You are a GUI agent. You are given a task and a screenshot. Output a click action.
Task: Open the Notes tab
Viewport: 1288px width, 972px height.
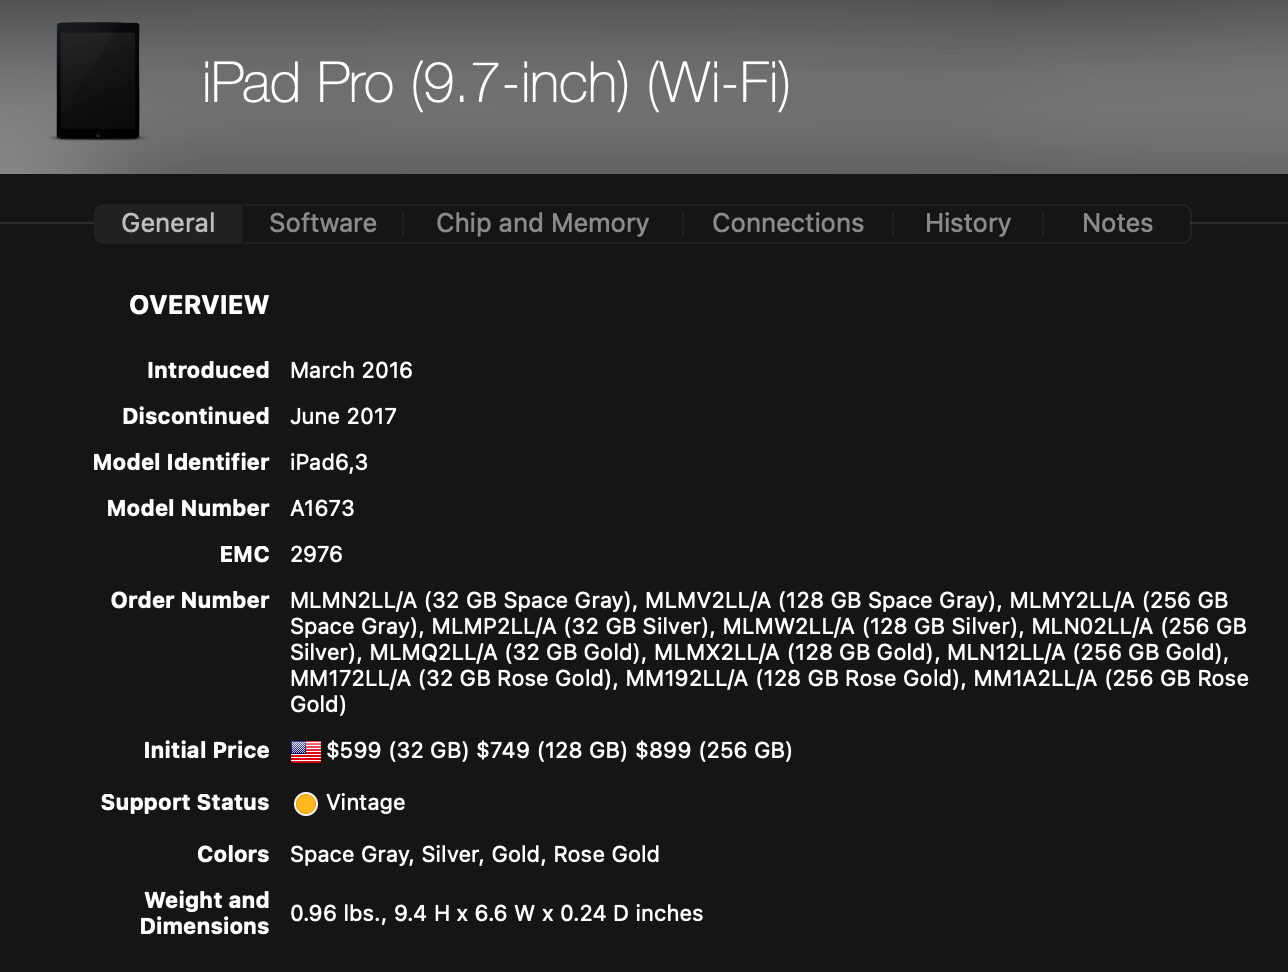1117,223
